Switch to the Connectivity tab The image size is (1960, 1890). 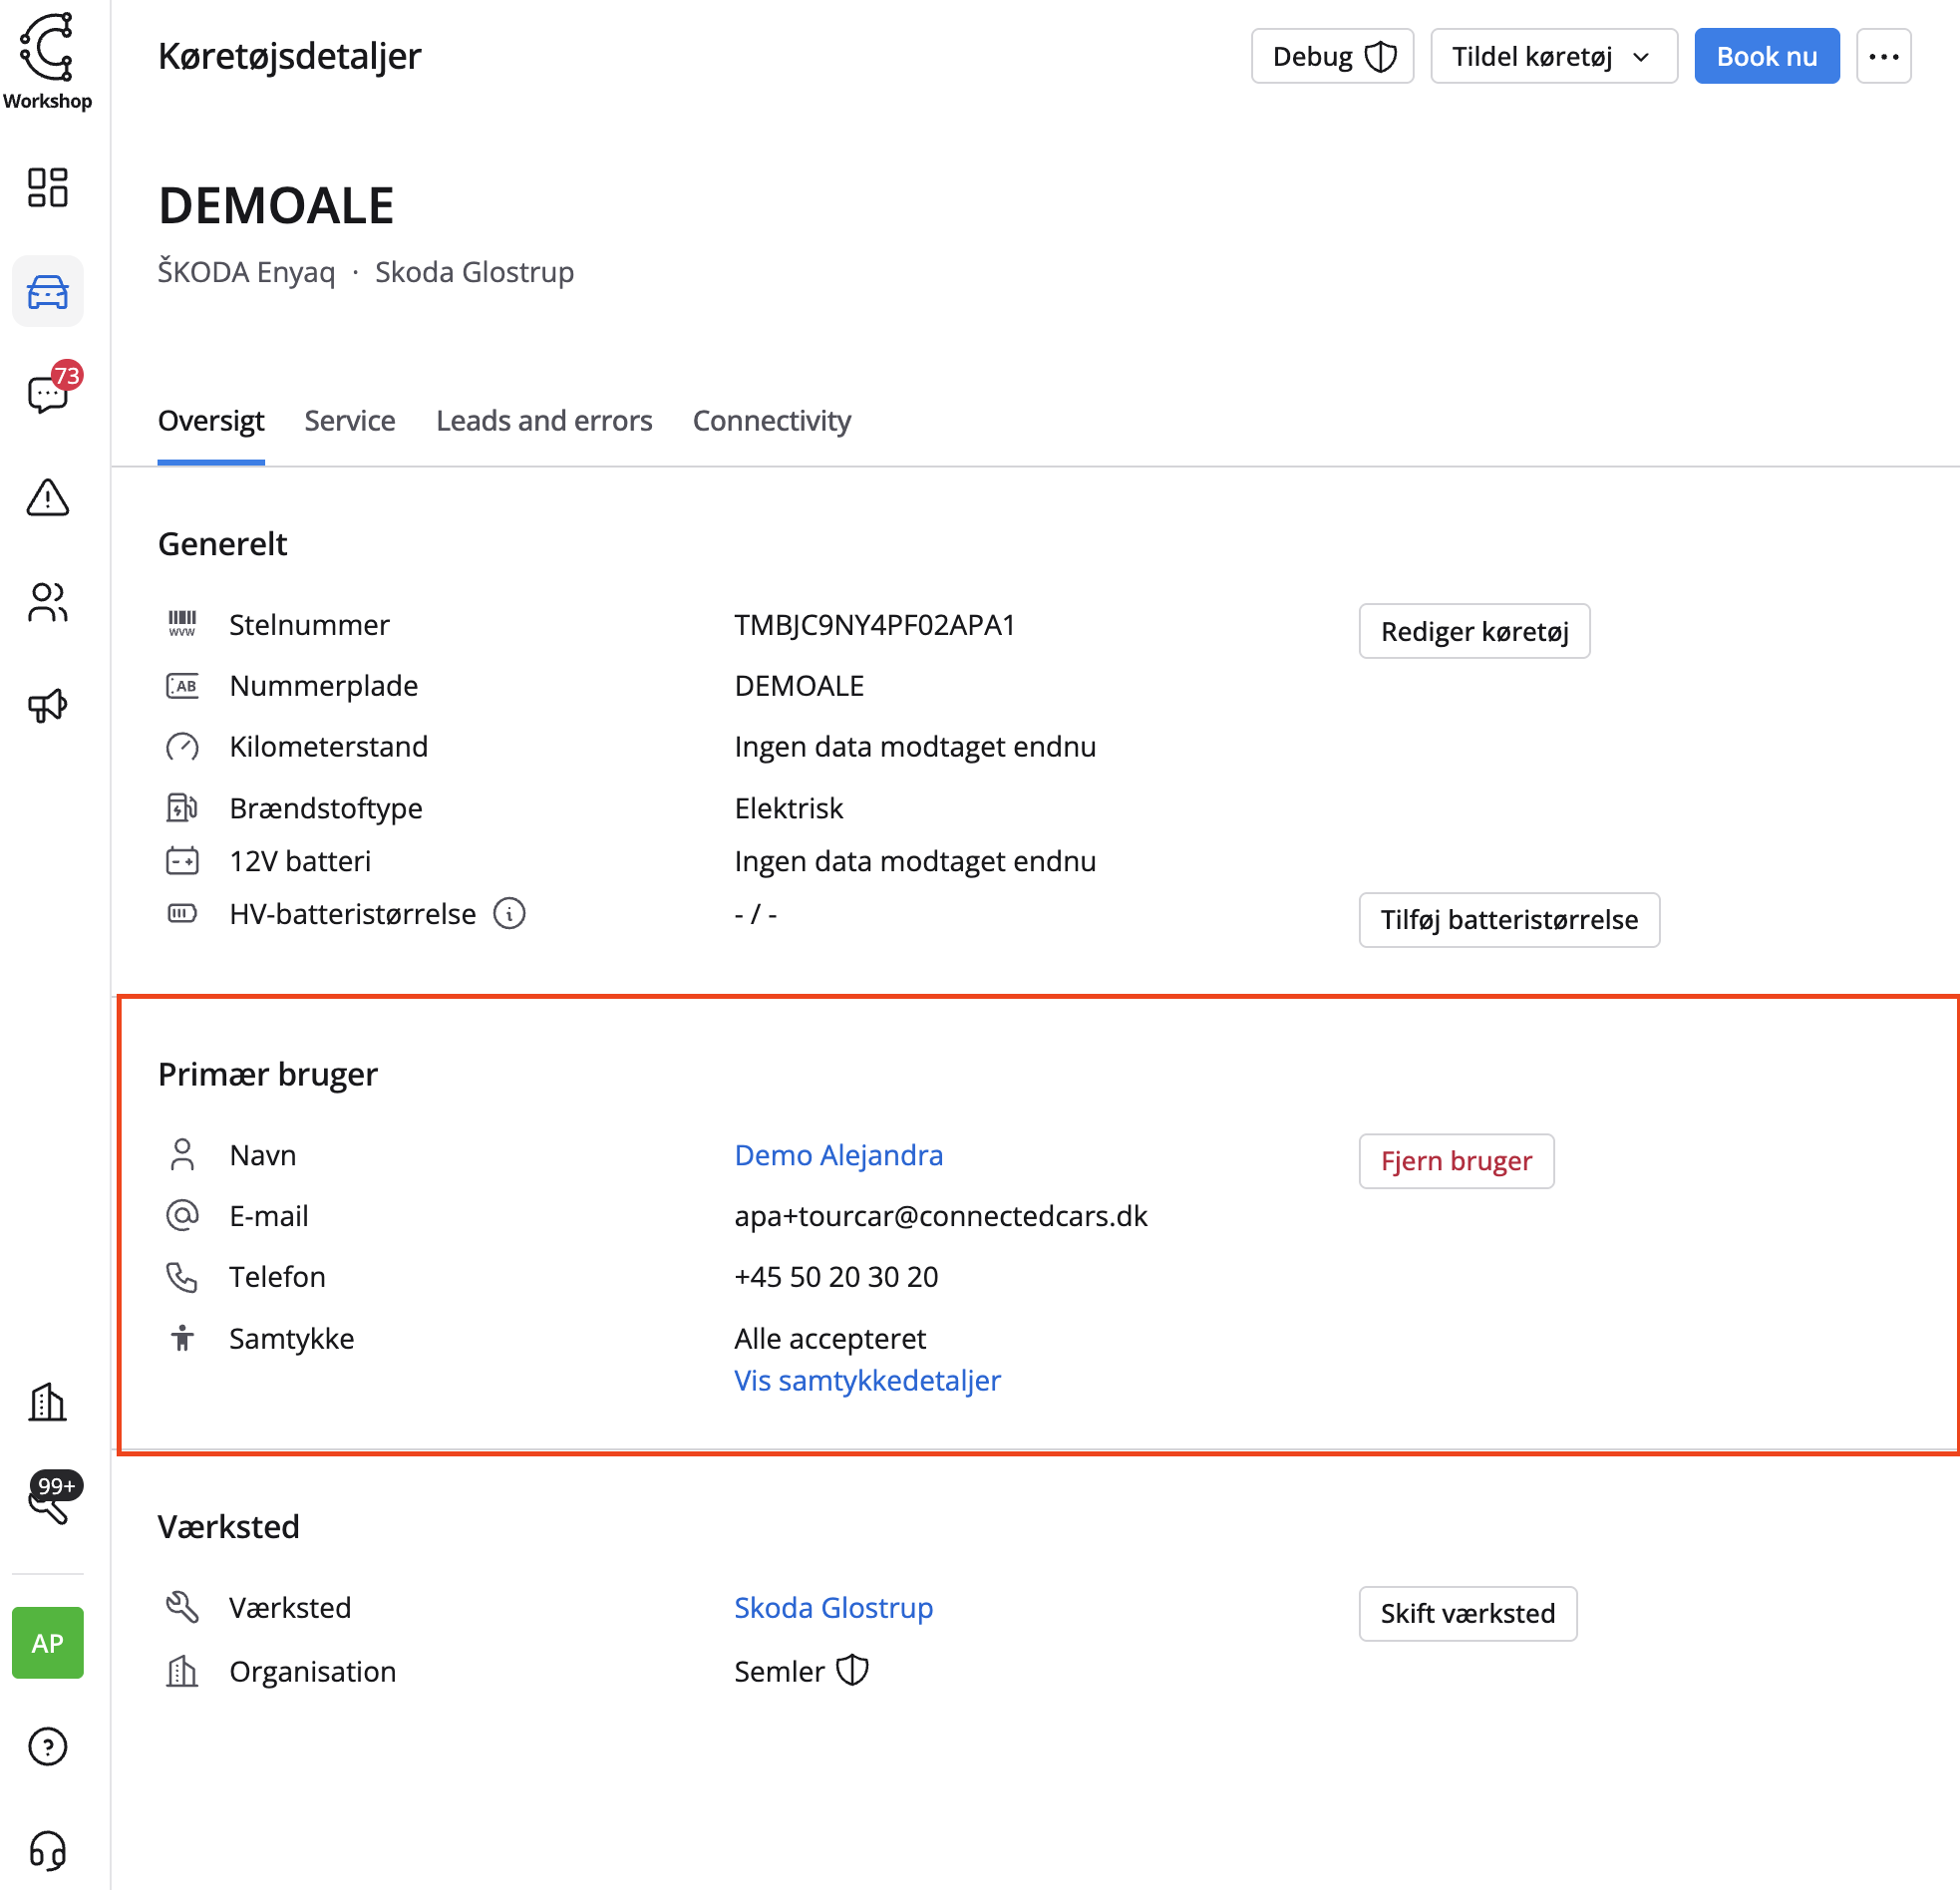[x=771, y=421]
